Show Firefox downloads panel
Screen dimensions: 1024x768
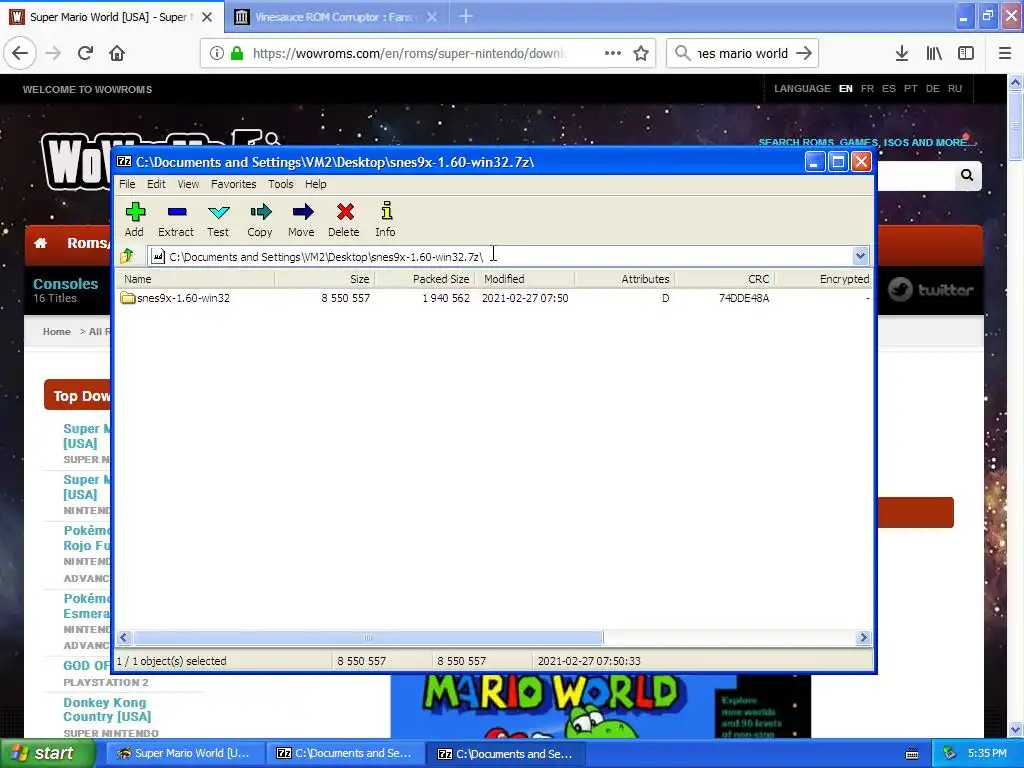(902, 54)
